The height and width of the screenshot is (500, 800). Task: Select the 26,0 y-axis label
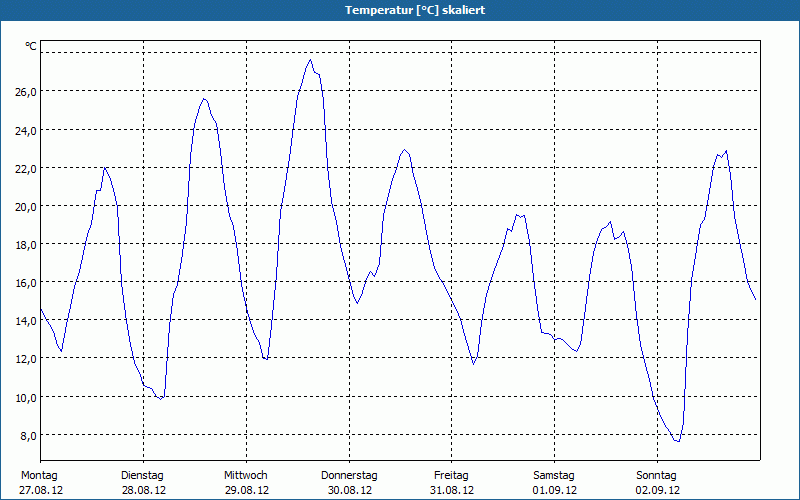click(x=26, y=92)
